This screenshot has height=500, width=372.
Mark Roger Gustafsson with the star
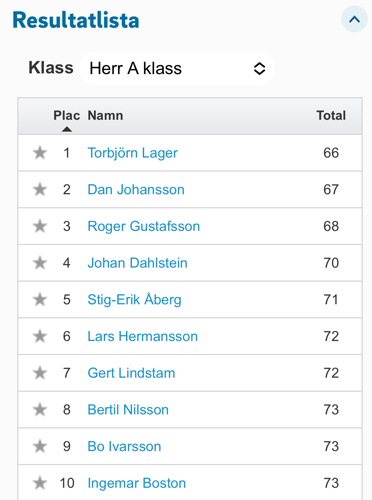tap(40, 226)
